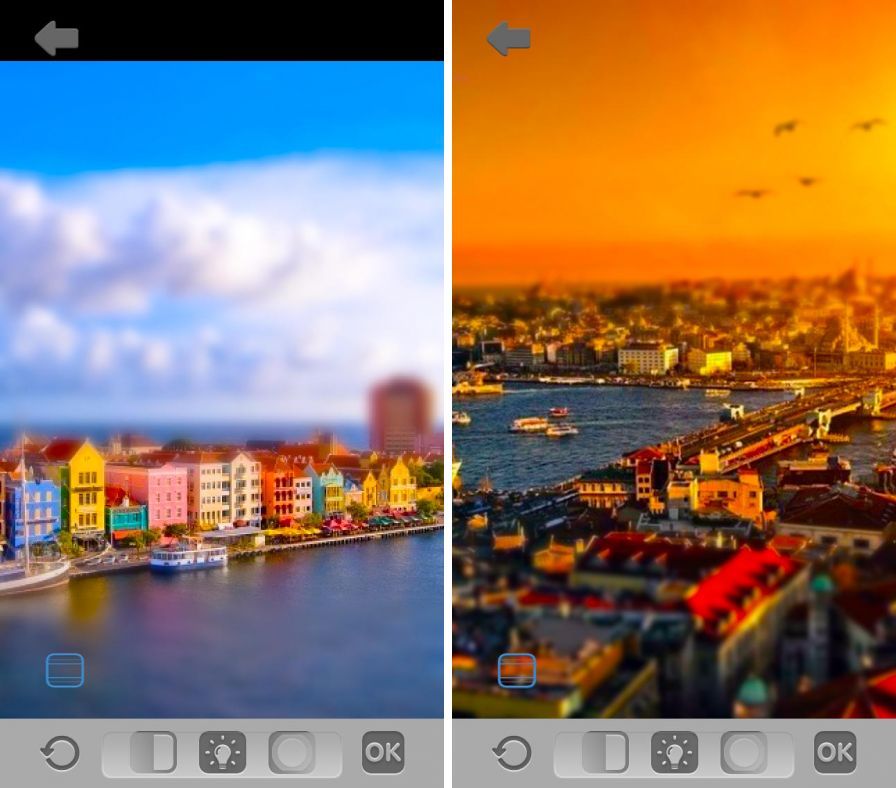896x788 pixels.
Task: Tap the white ferry boat docked at the waterfront
Action: (188, 555)
